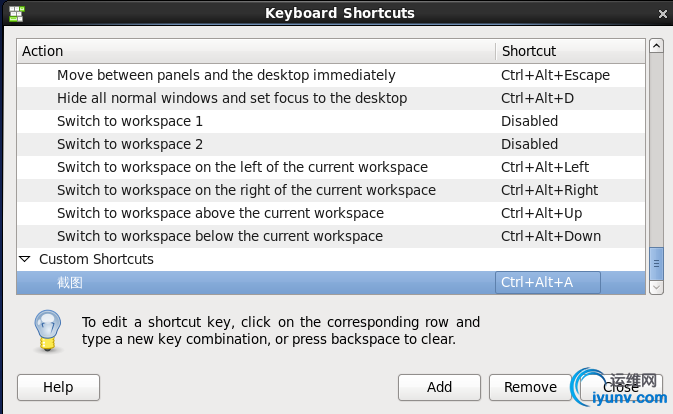Click the vertical scrollbar thumb
Viewport: 673px width, 414px height.
click(x=657, y=263)
